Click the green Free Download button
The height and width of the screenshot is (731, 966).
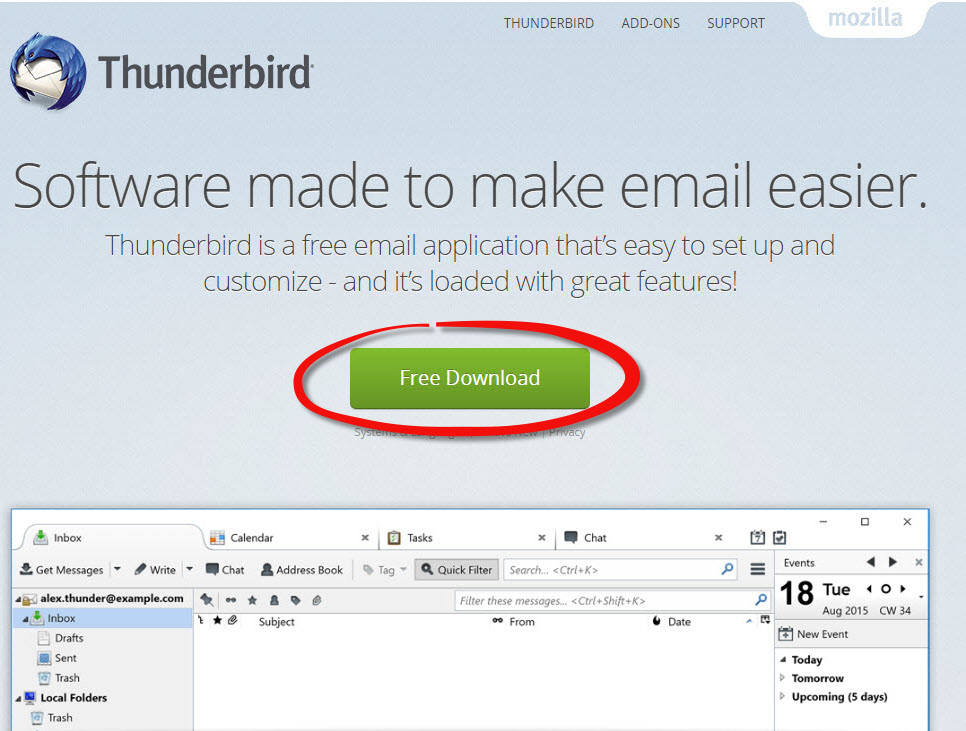tap(469, 378)
